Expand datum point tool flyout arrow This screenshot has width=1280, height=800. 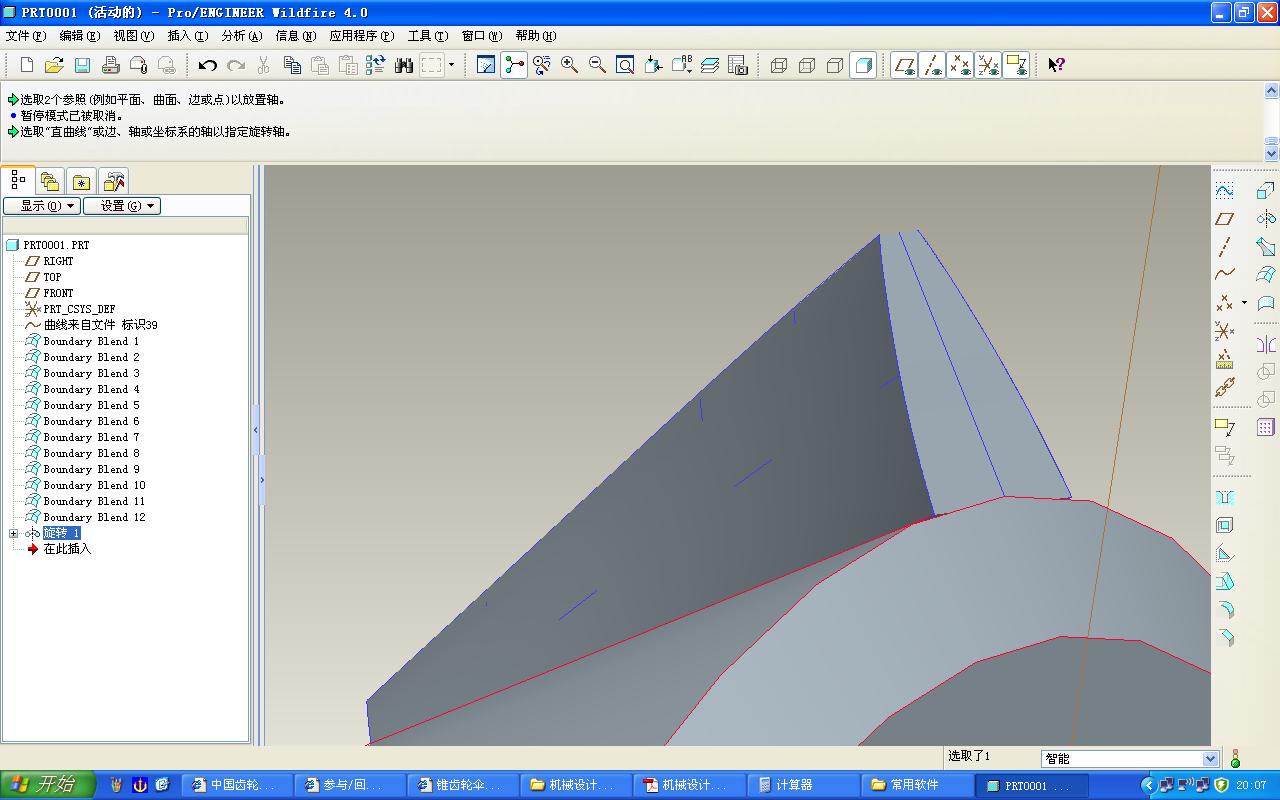click(x=1244, y=302)
